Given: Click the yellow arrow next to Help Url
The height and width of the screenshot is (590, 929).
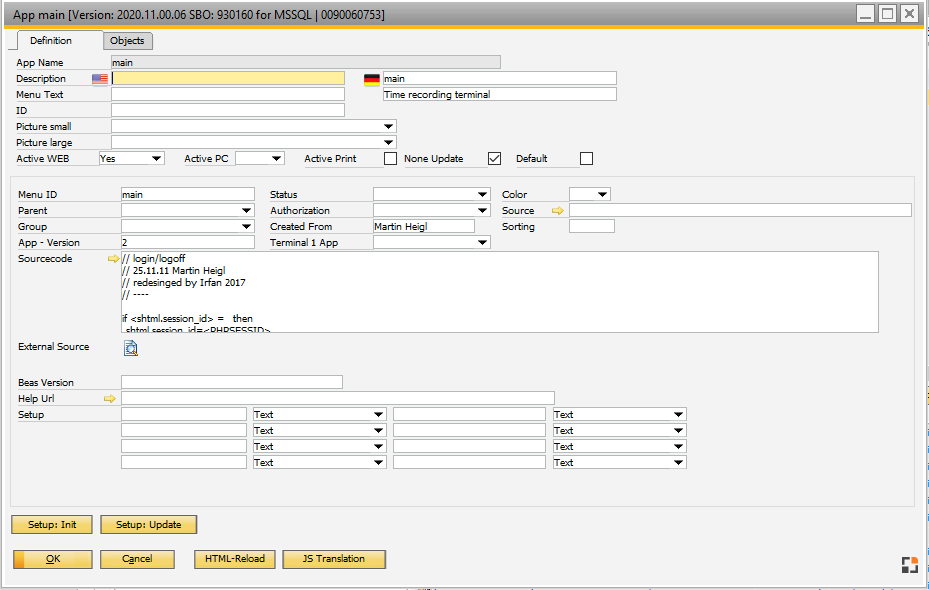Looking at the screenshot, I should coord(110,399).
